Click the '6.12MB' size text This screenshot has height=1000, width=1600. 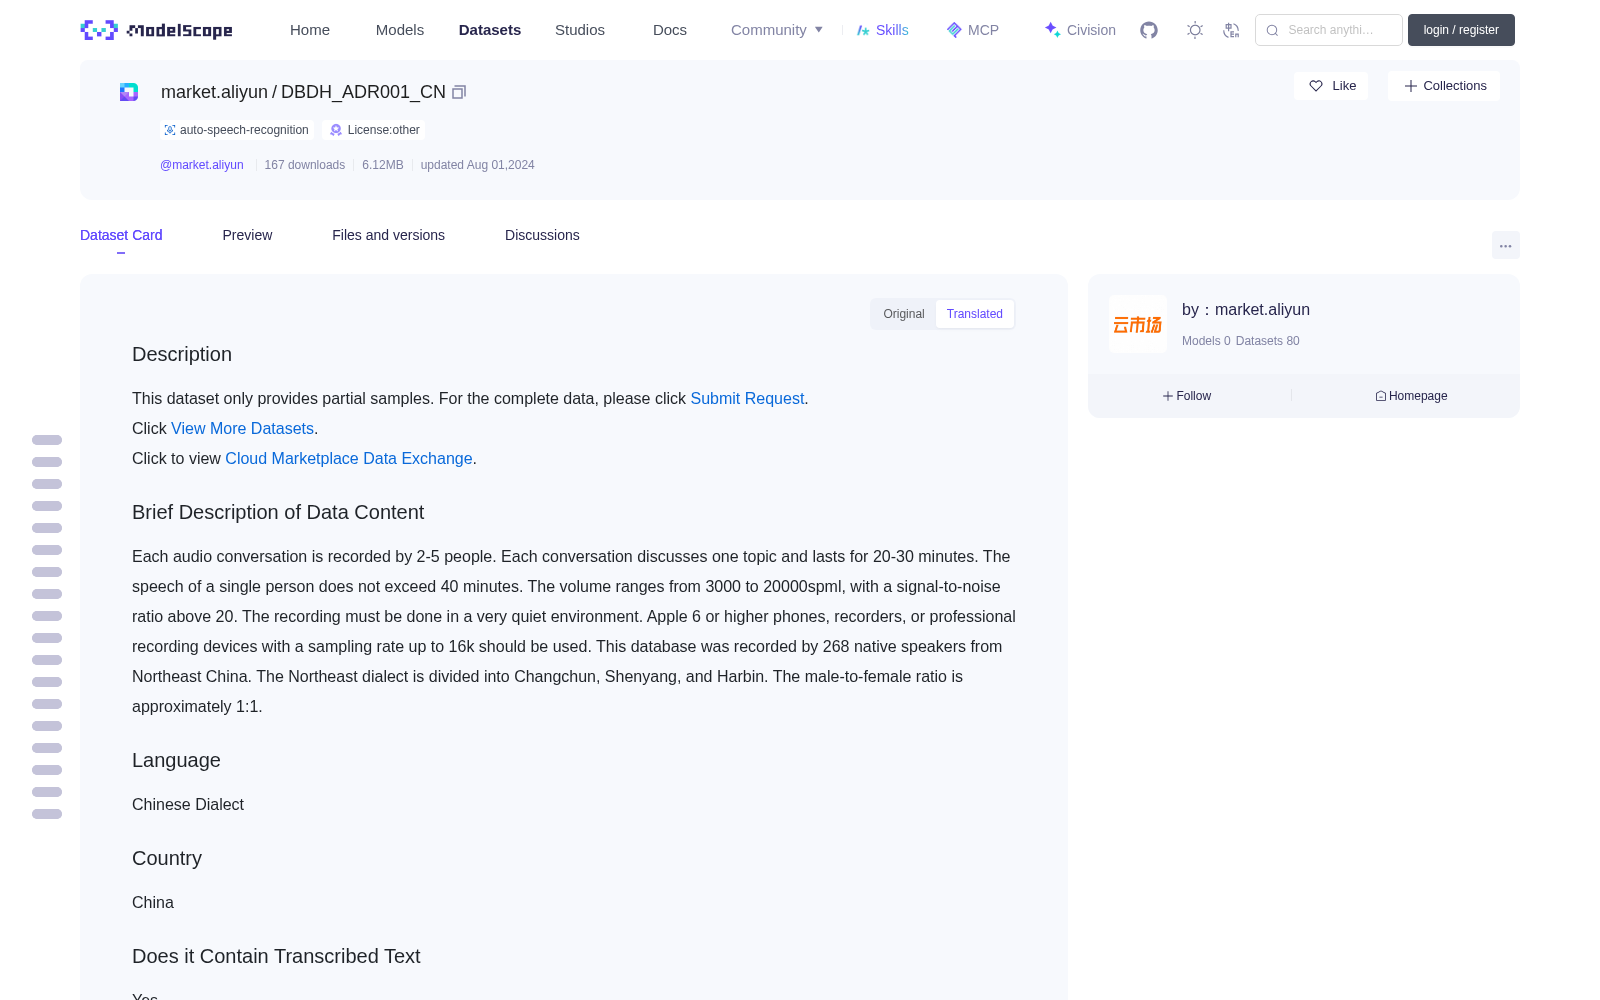[383, 165]
